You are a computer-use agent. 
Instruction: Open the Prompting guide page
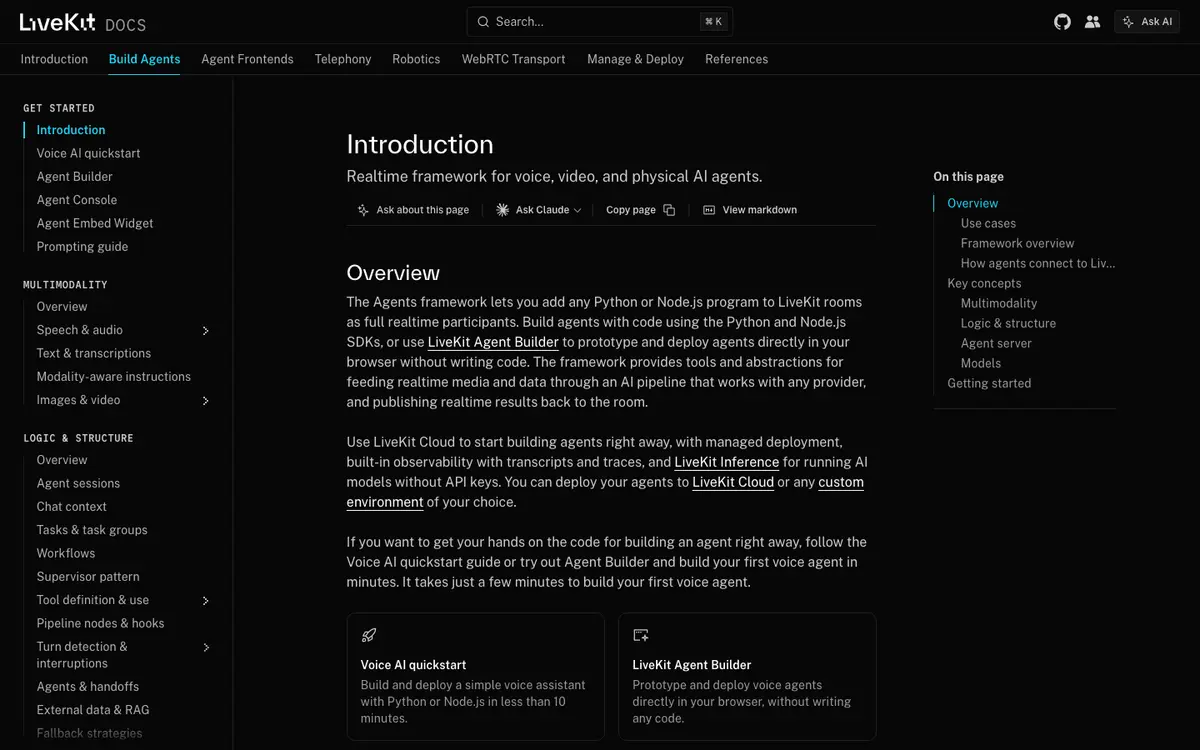tap(82, 246)
